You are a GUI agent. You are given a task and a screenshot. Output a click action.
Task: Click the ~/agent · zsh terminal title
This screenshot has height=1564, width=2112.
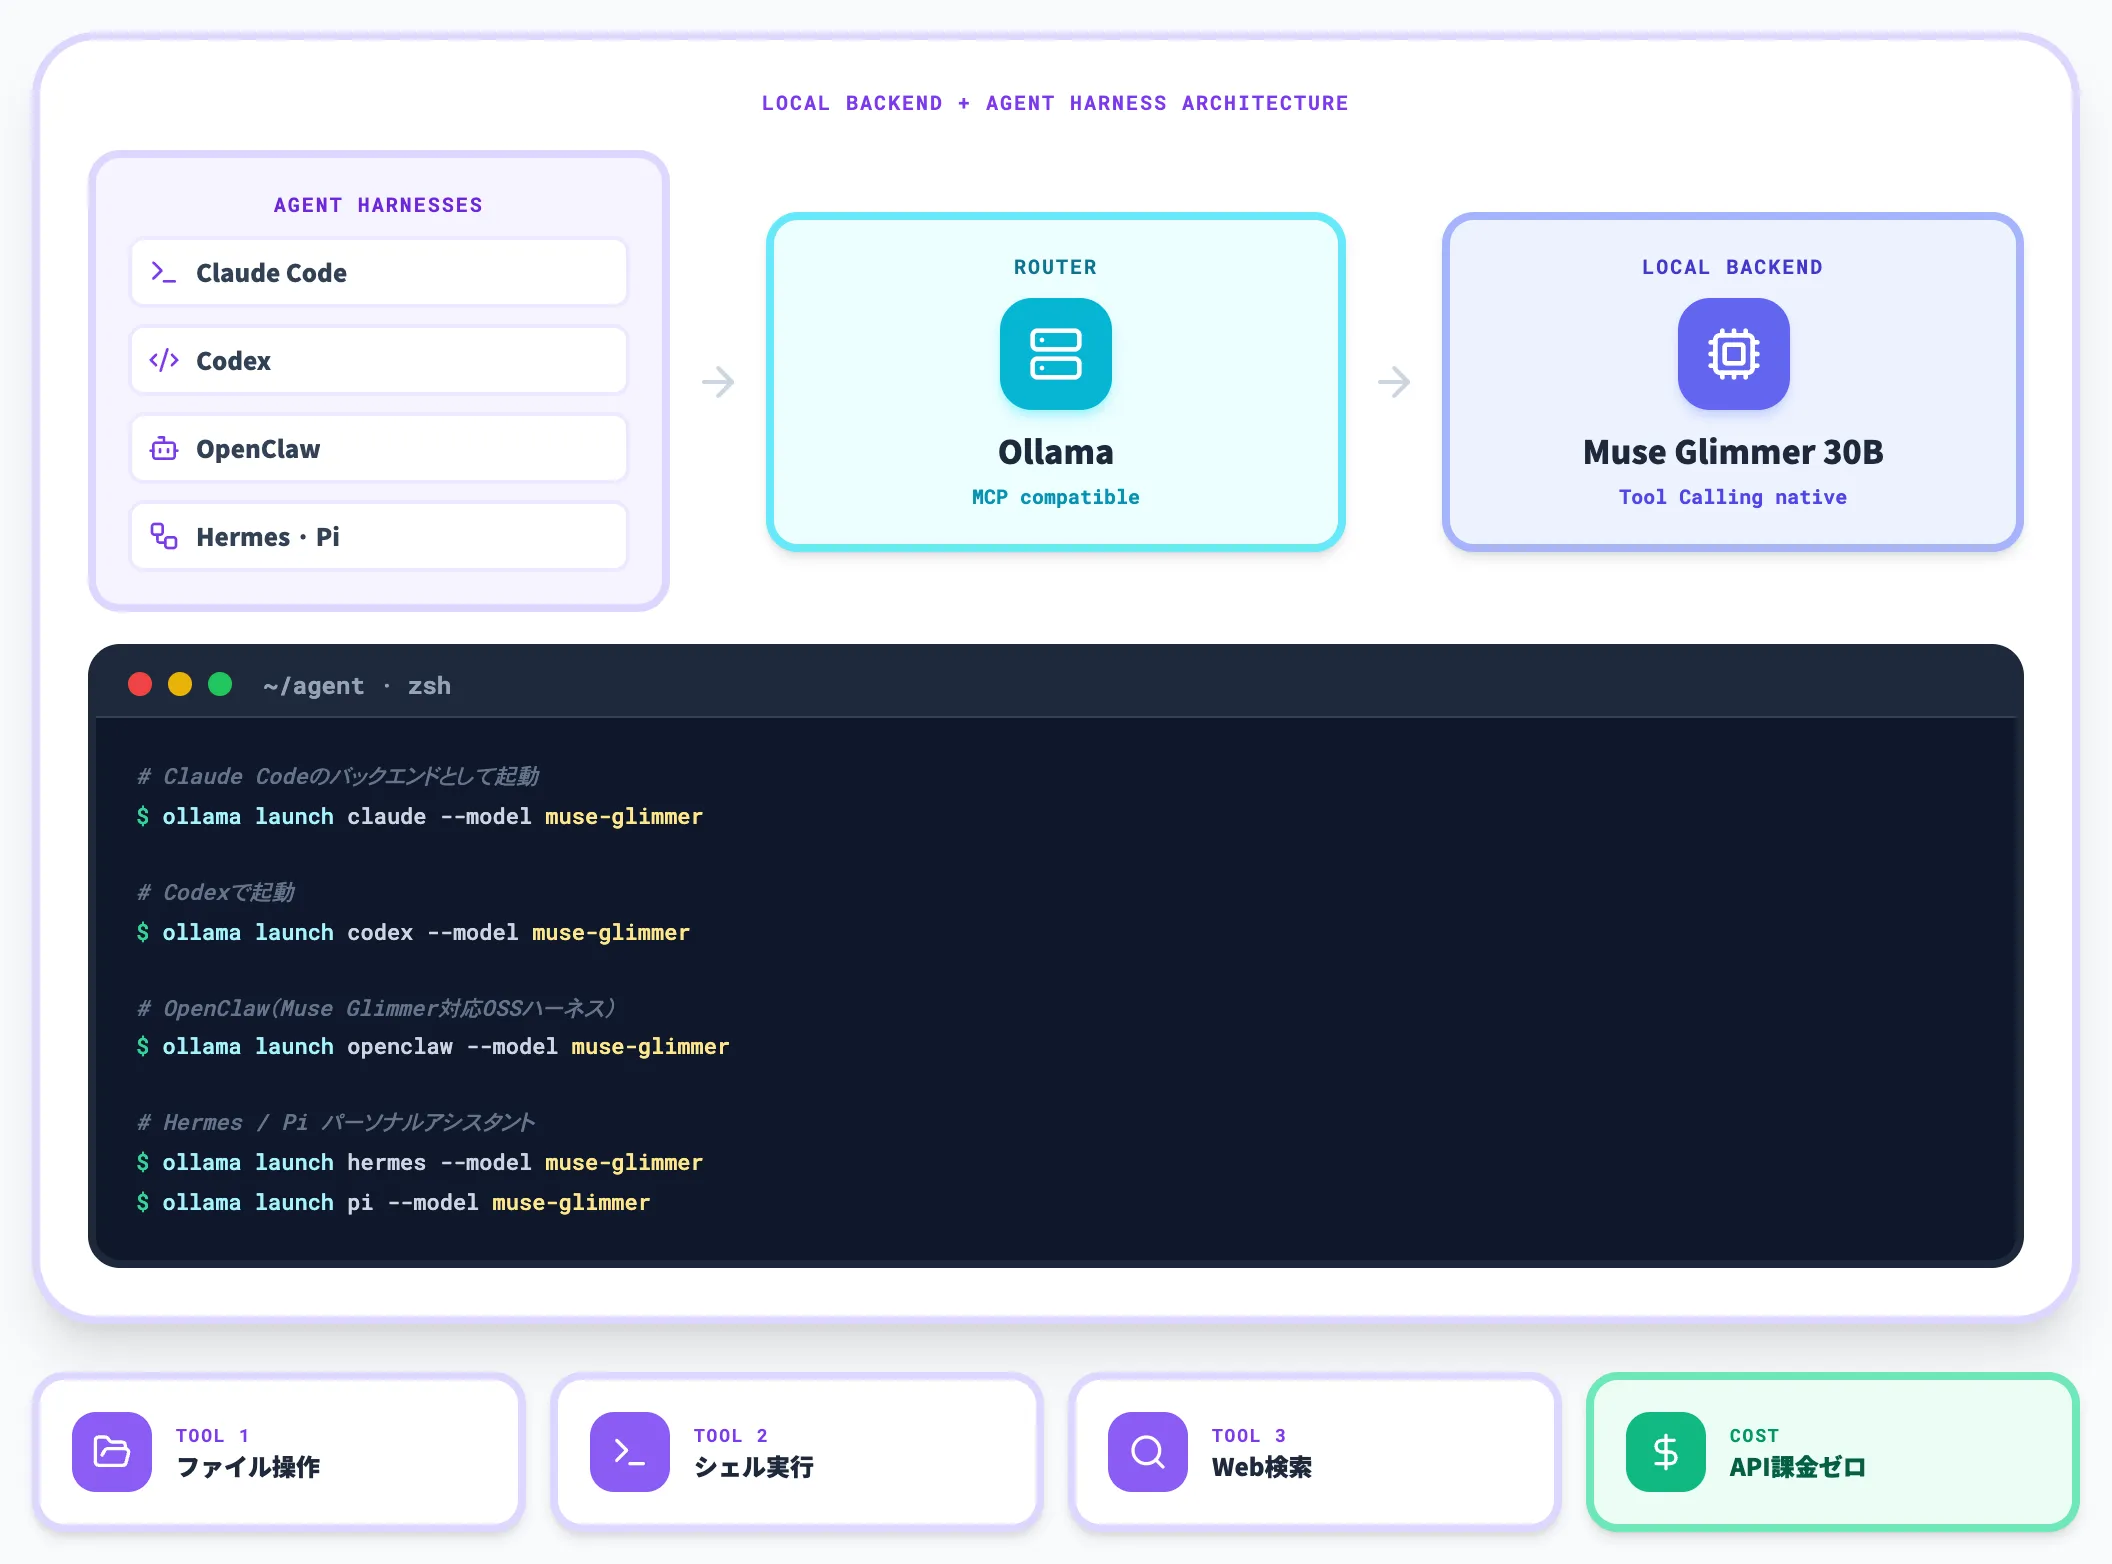click(357, 686)
